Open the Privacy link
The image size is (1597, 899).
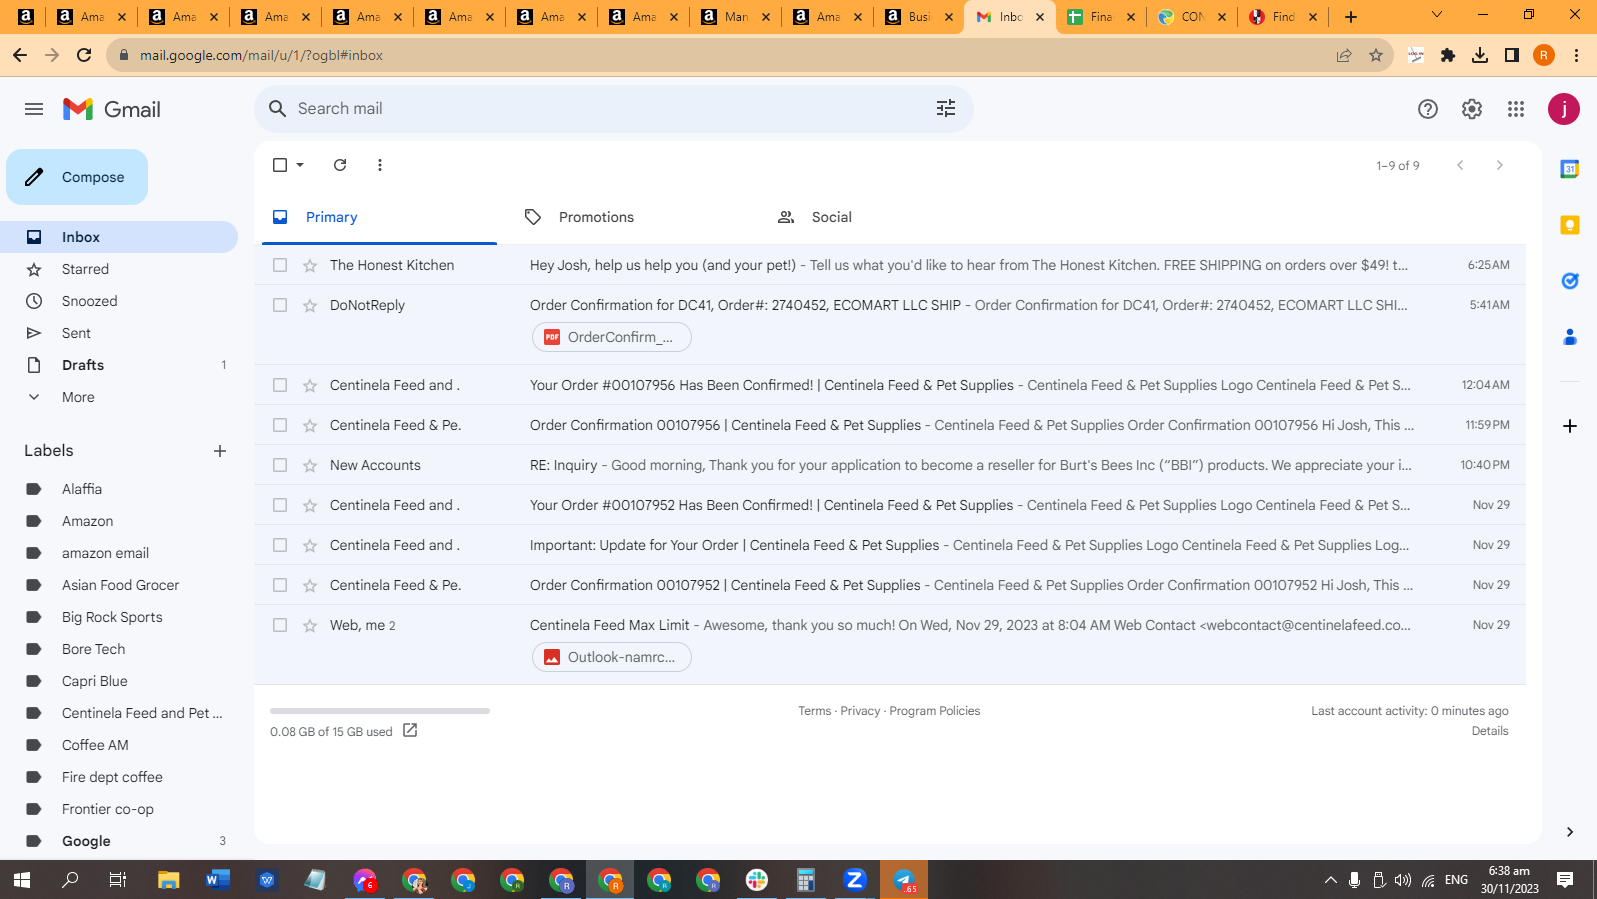pos(860,711)
